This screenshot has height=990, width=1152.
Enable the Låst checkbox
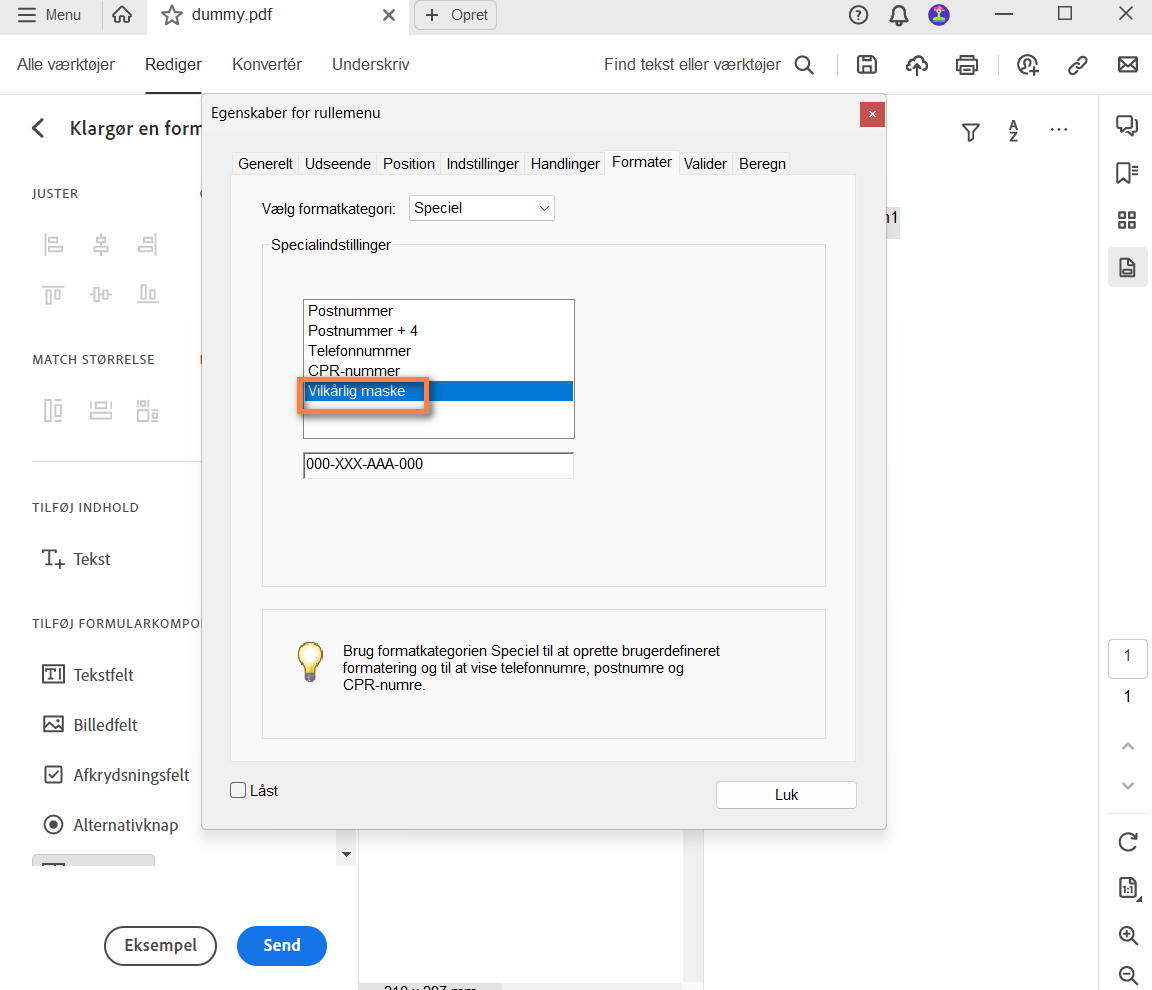(x=238, y=790)
